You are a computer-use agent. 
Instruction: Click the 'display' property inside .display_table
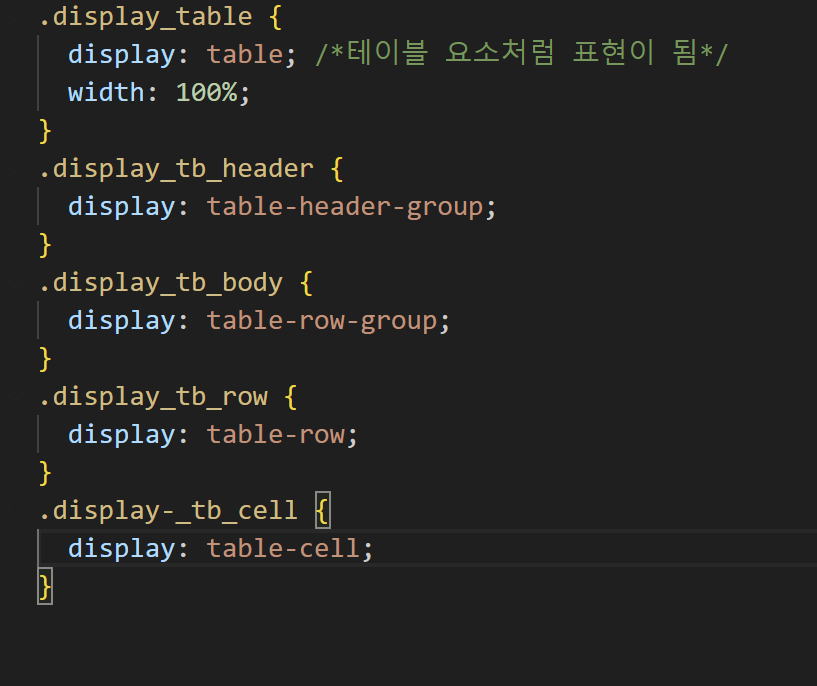(121, 56)
